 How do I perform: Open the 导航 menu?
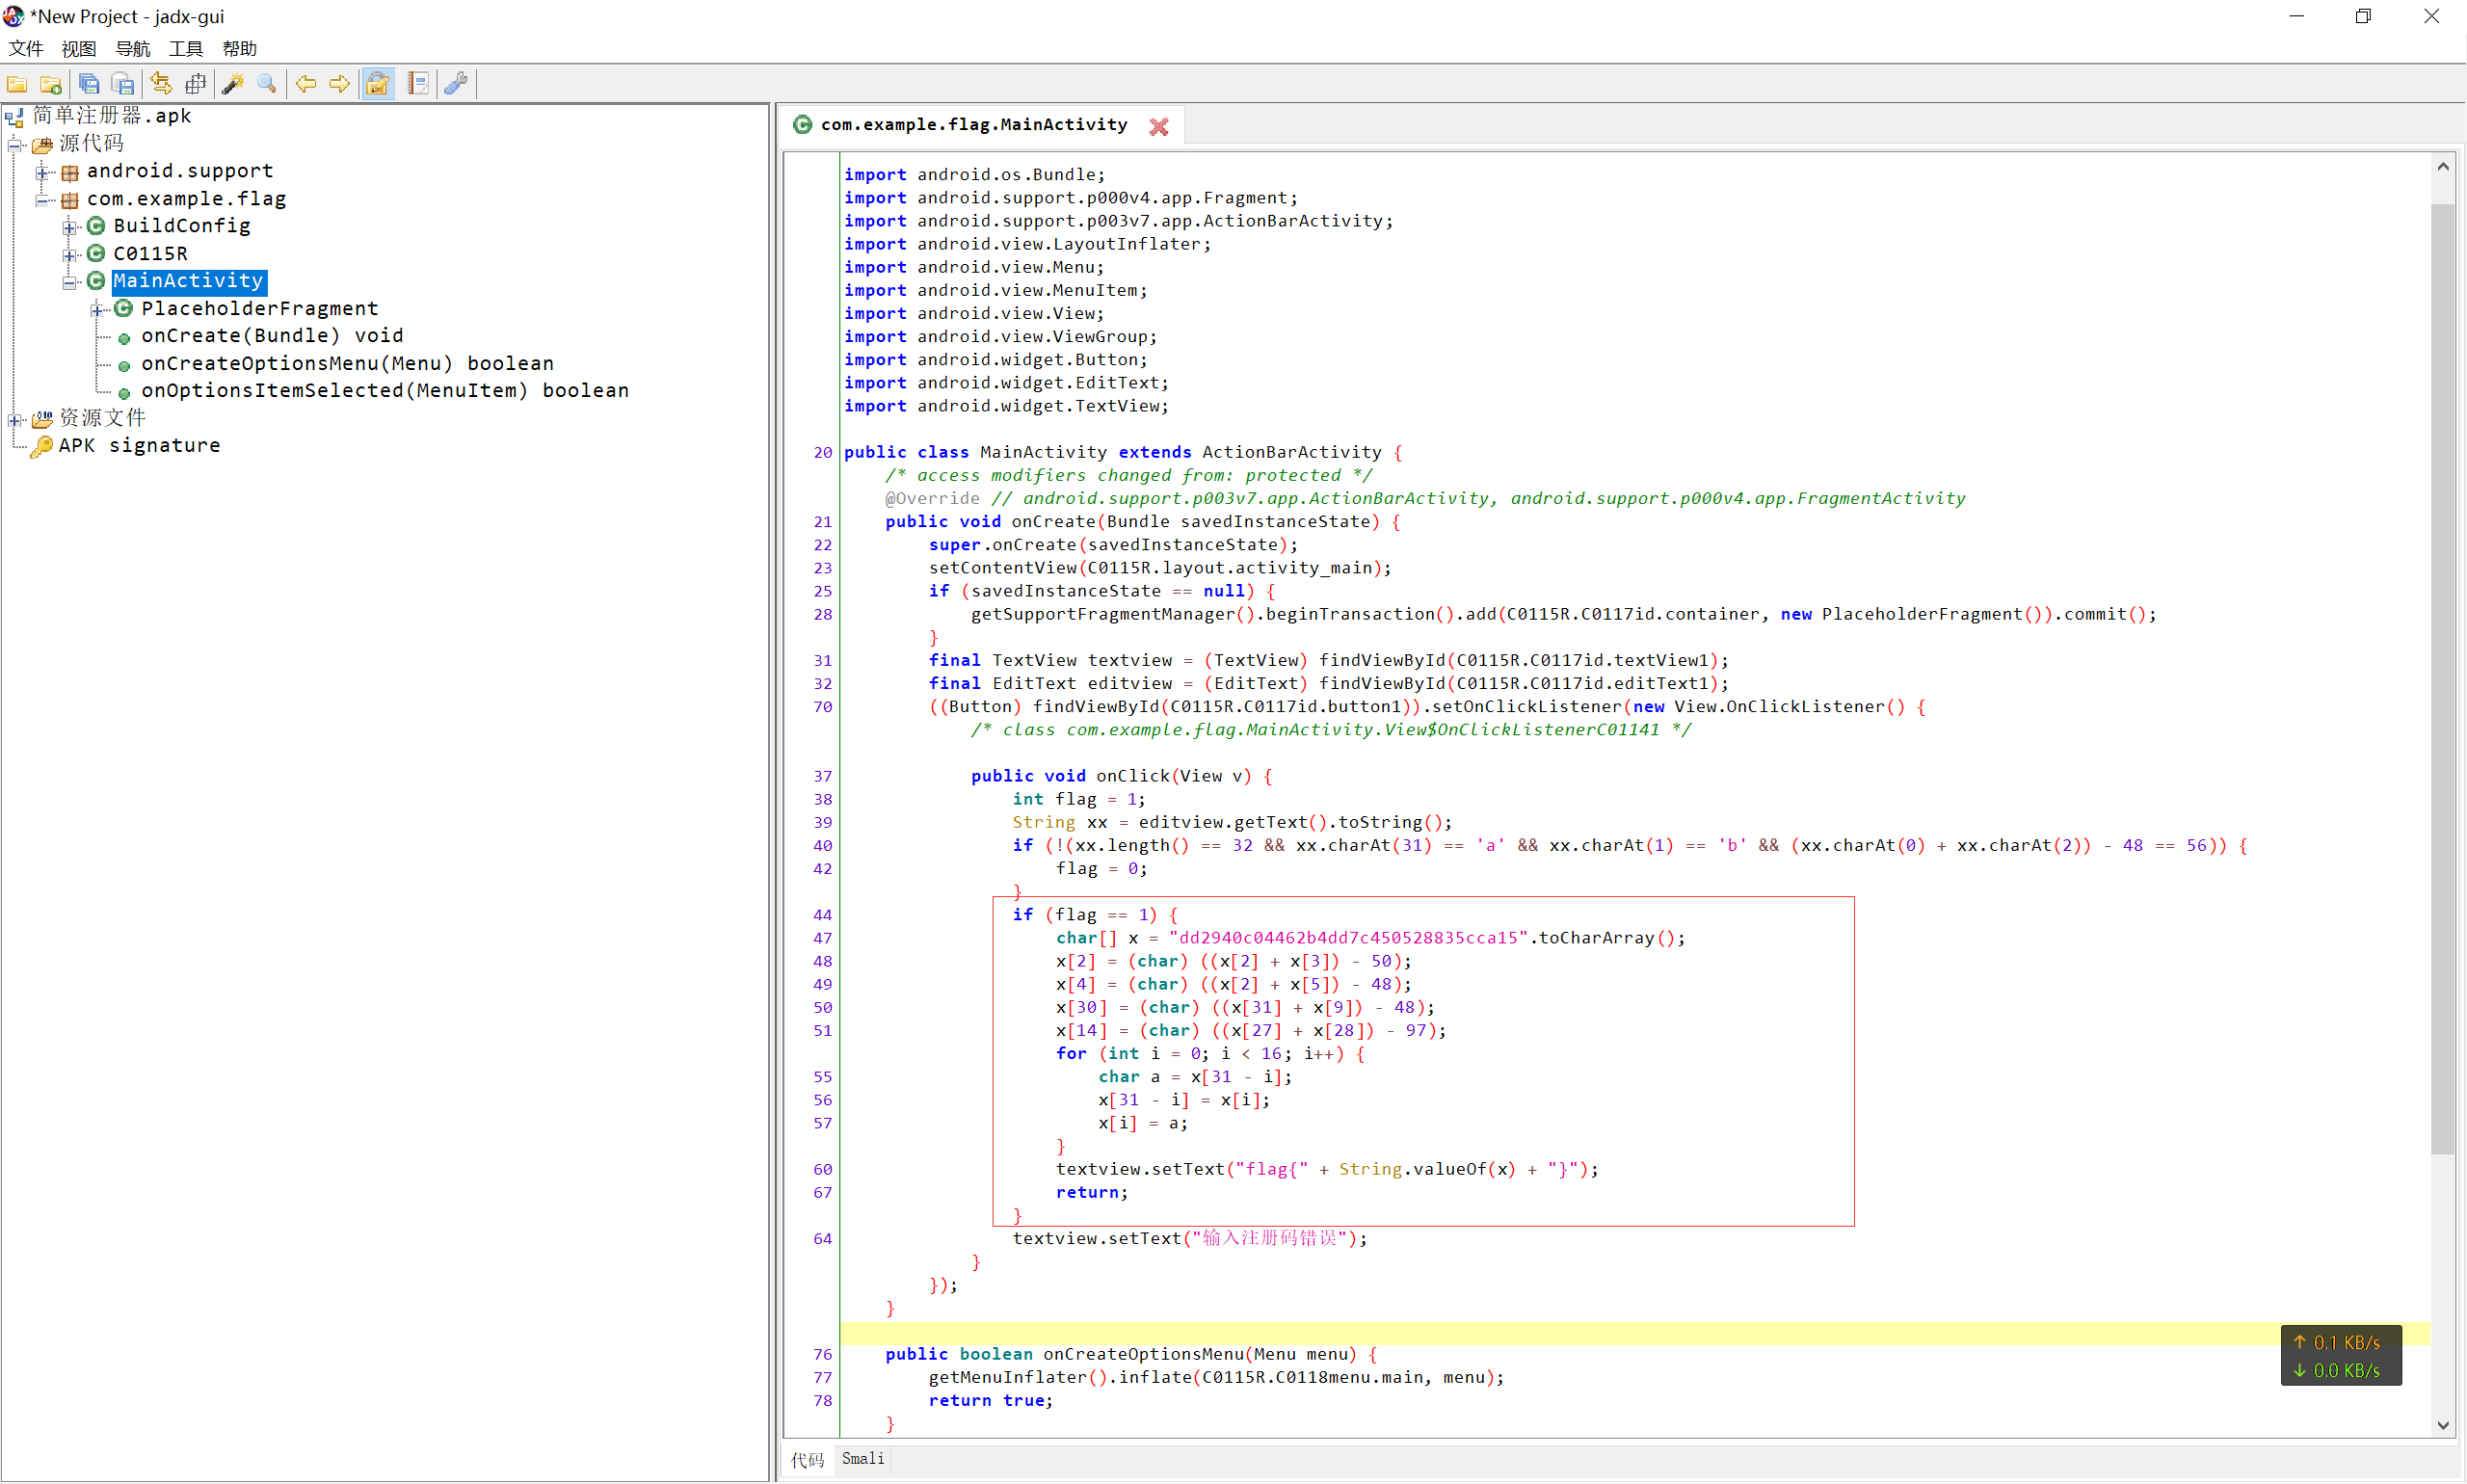(x=132, y=48)
